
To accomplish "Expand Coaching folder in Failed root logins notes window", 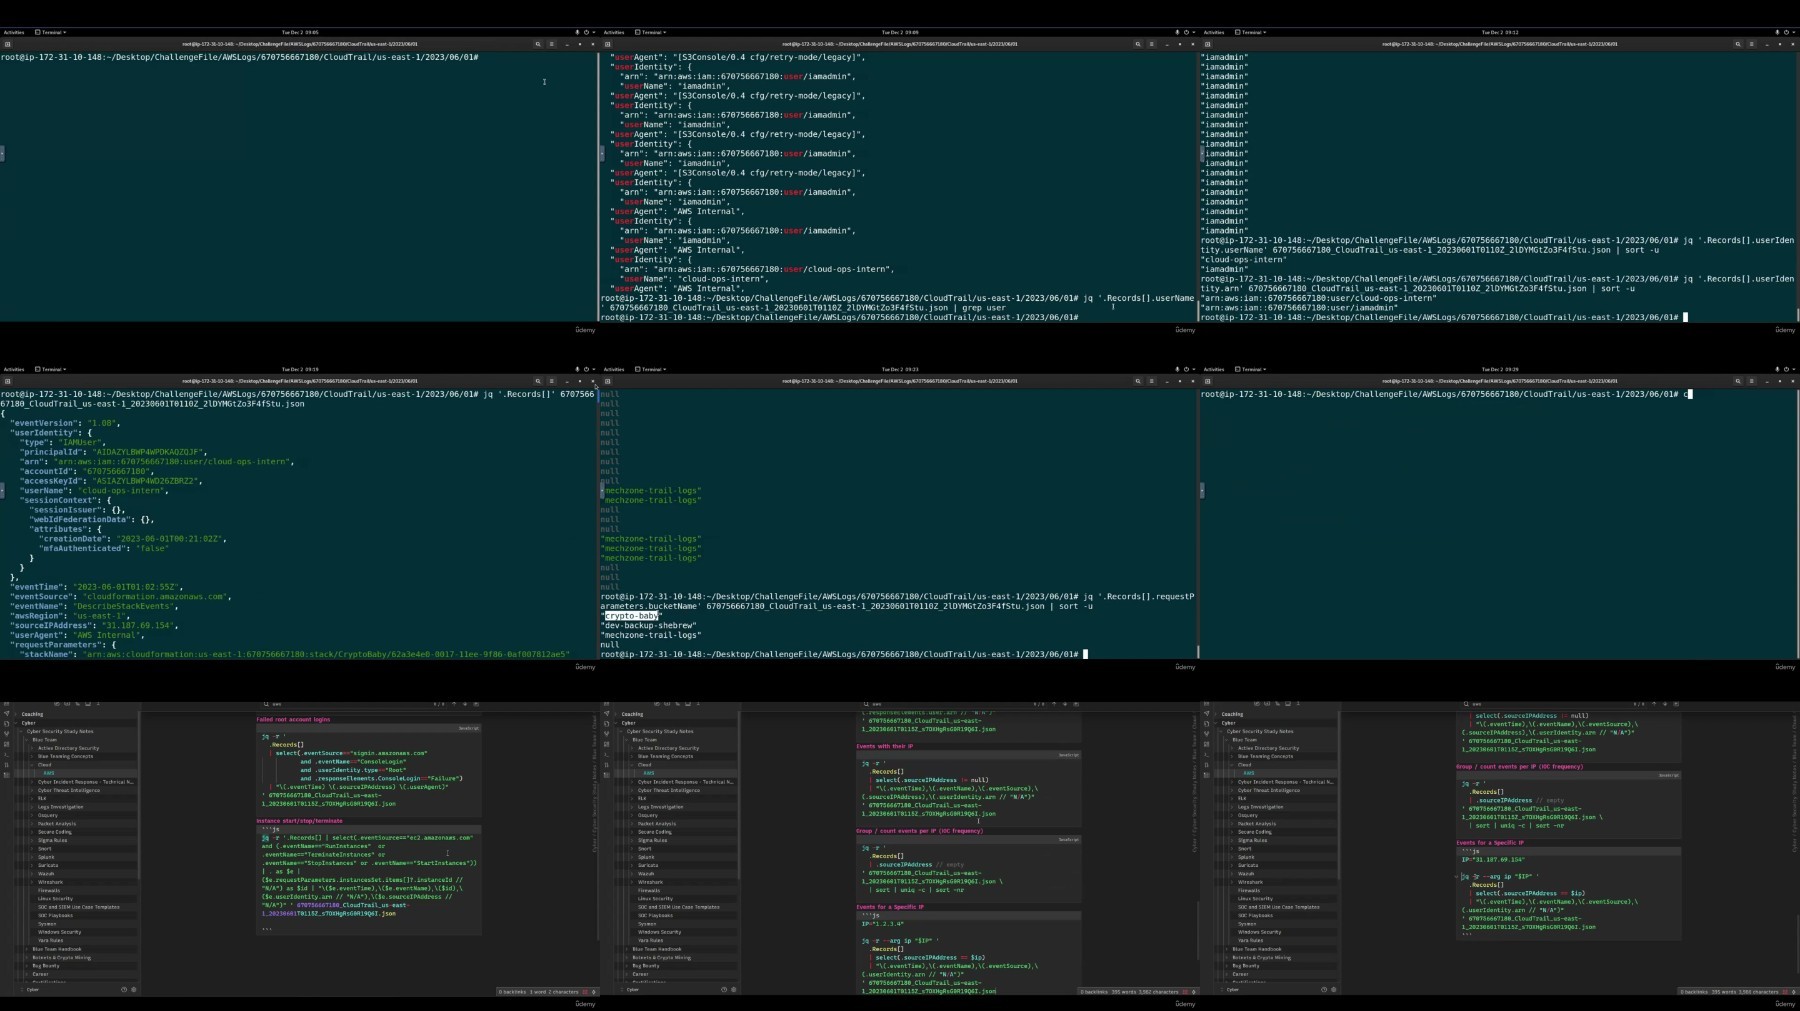I will click(16, 714).
